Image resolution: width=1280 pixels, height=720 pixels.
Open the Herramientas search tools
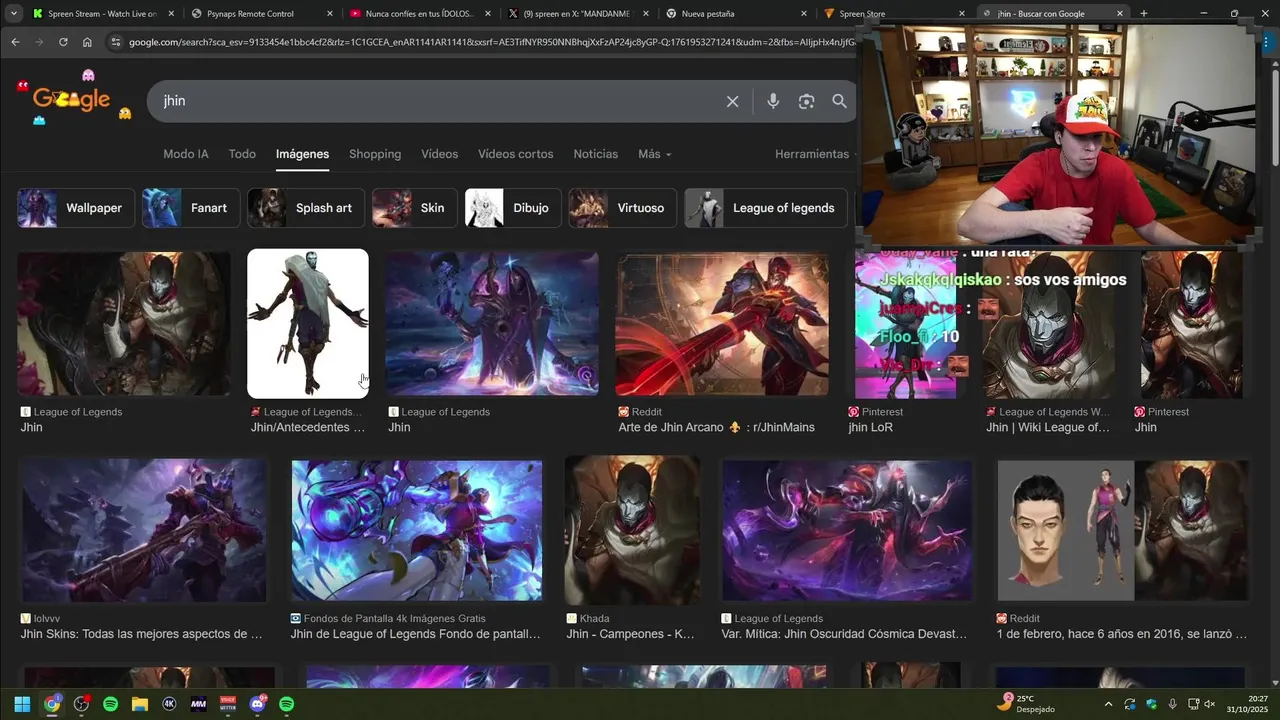pos(812,154)
